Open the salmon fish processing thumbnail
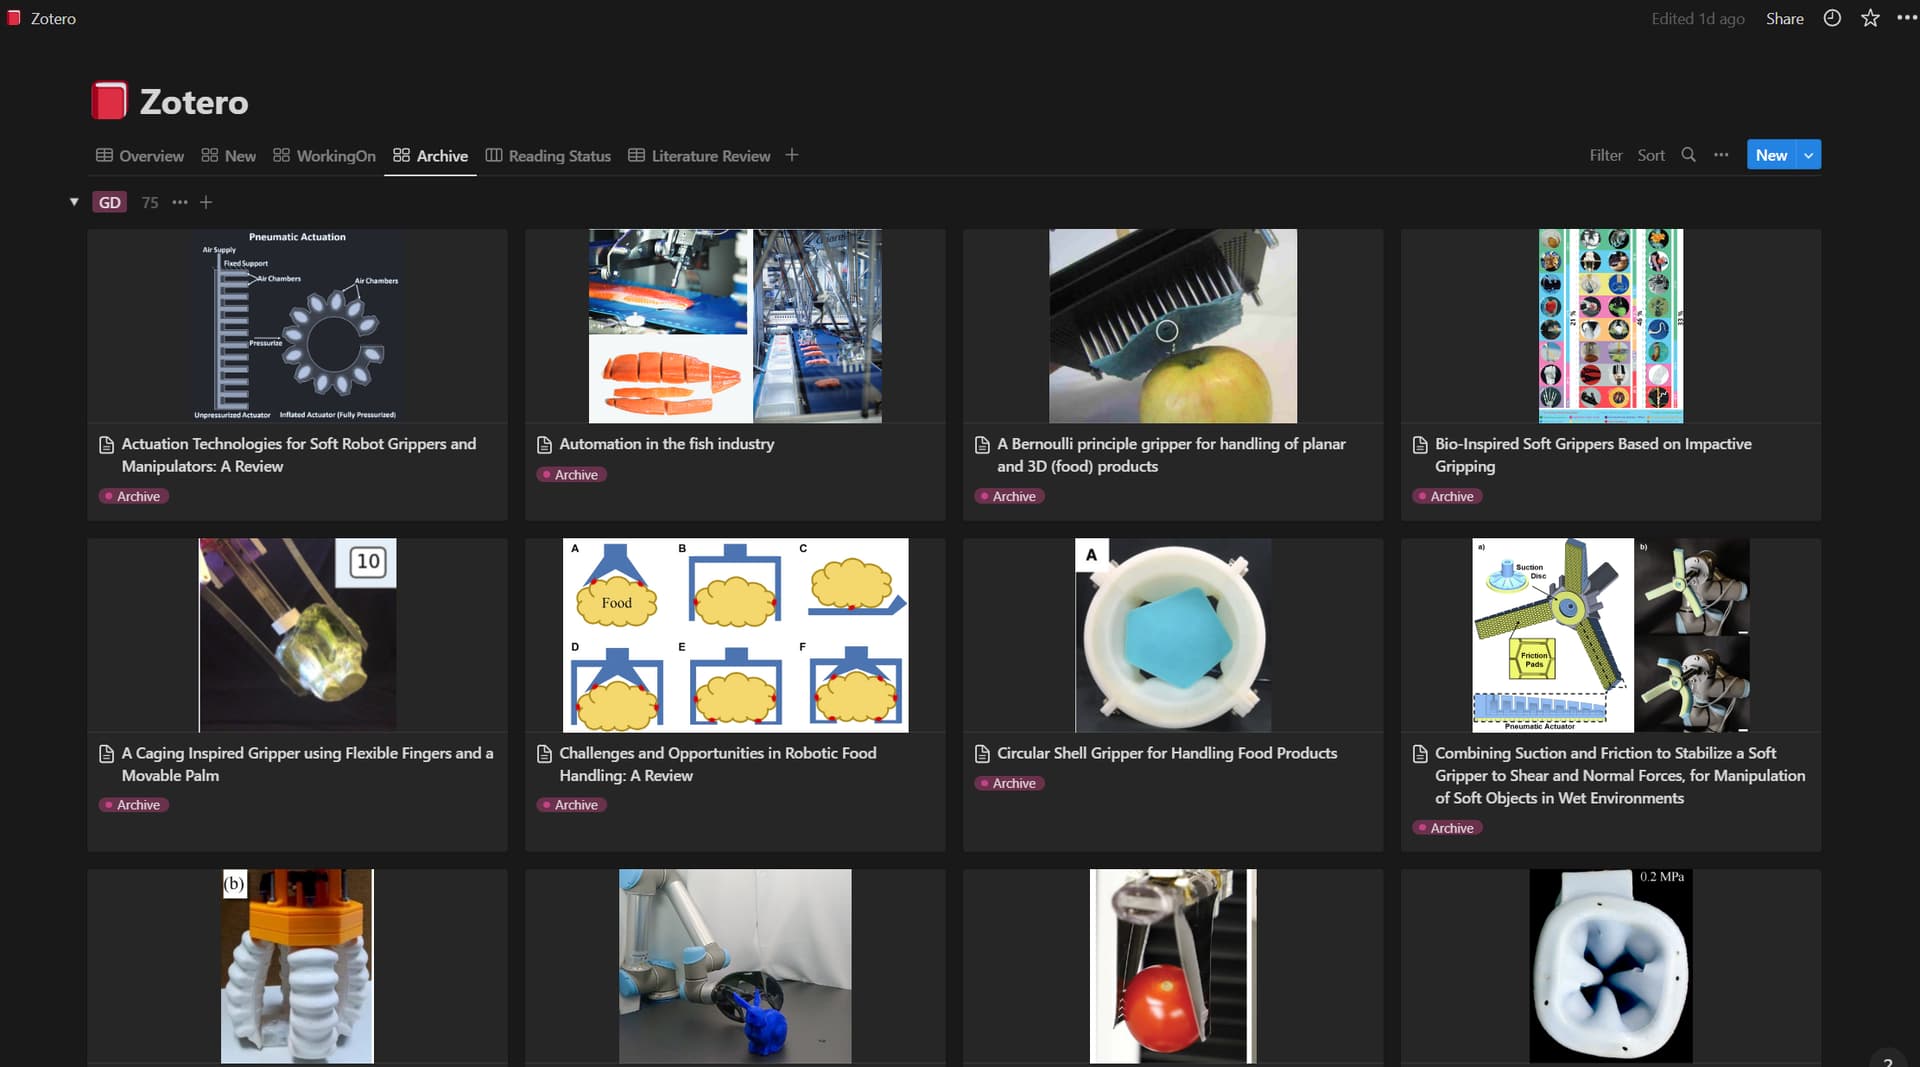The image size is (1920, 1067). pos(735,326)
